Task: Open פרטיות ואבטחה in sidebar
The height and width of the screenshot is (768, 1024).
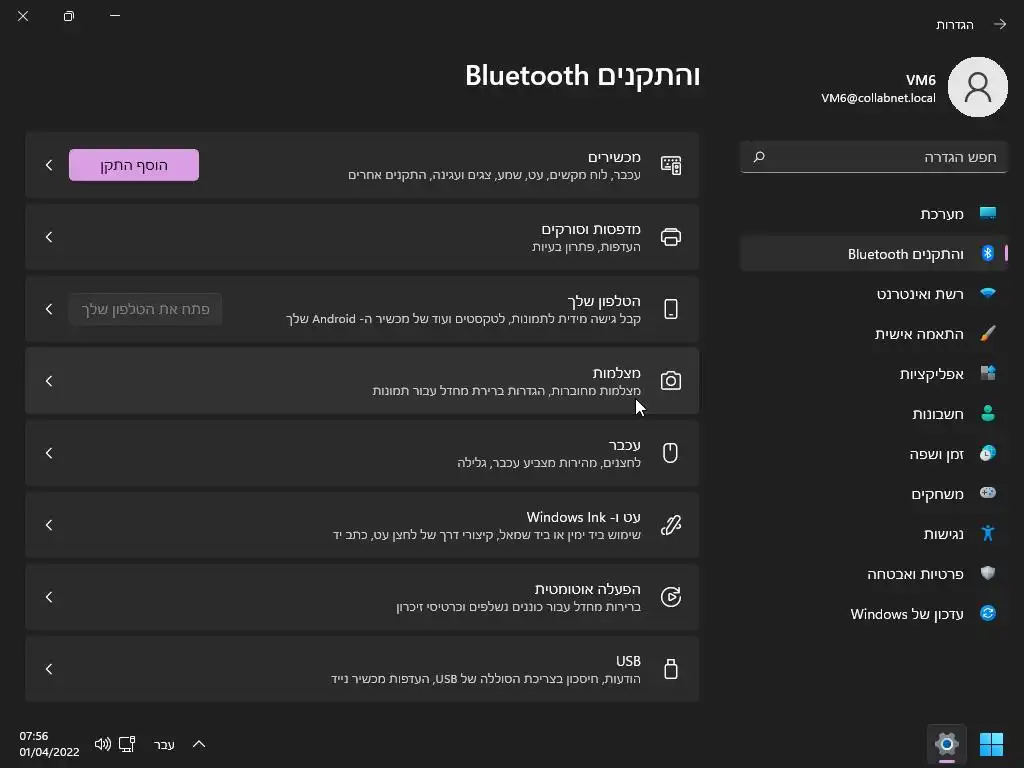Action: point(874,573)
